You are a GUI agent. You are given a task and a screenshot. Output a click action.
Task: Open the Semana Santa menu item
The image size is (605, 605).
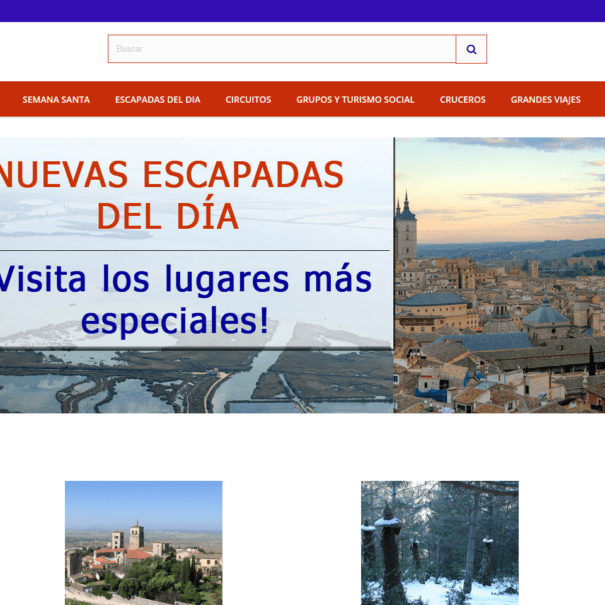[56, 100]
